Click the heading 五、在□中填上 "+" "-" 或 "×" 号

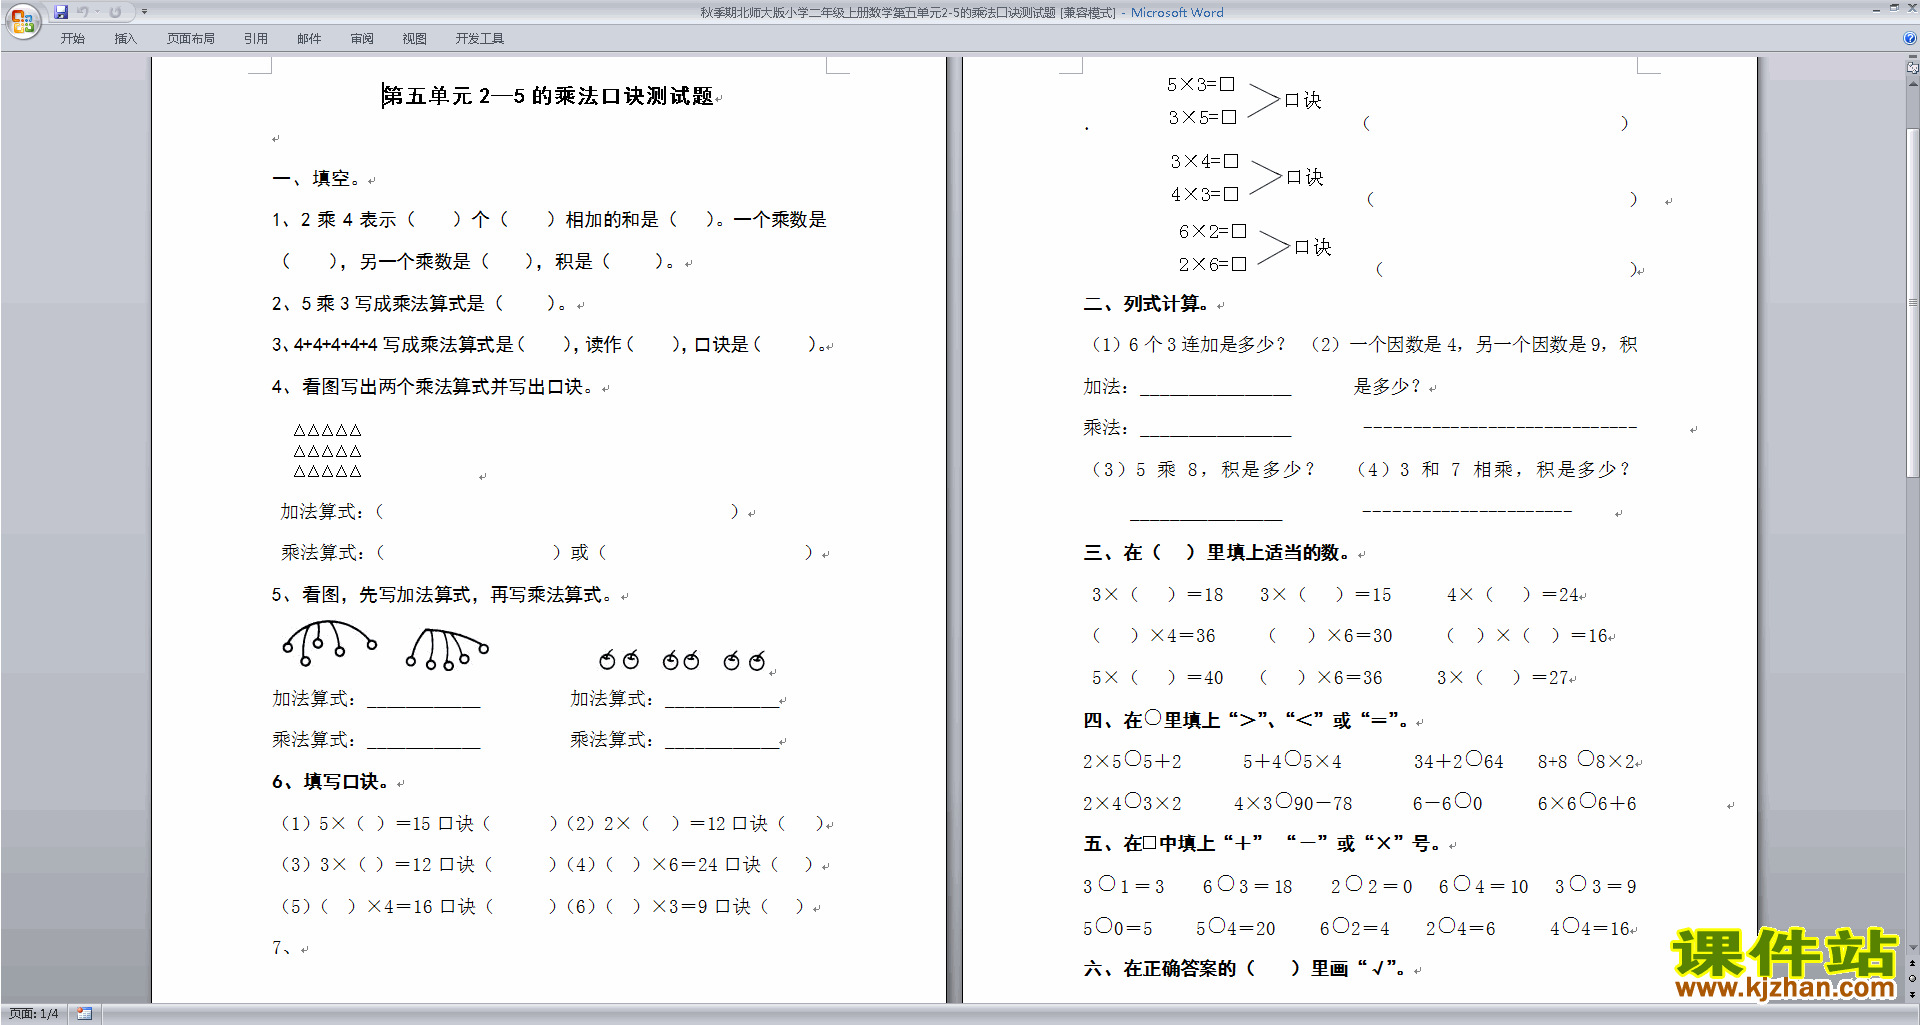pyautogui.click(x=1263, y=844)
